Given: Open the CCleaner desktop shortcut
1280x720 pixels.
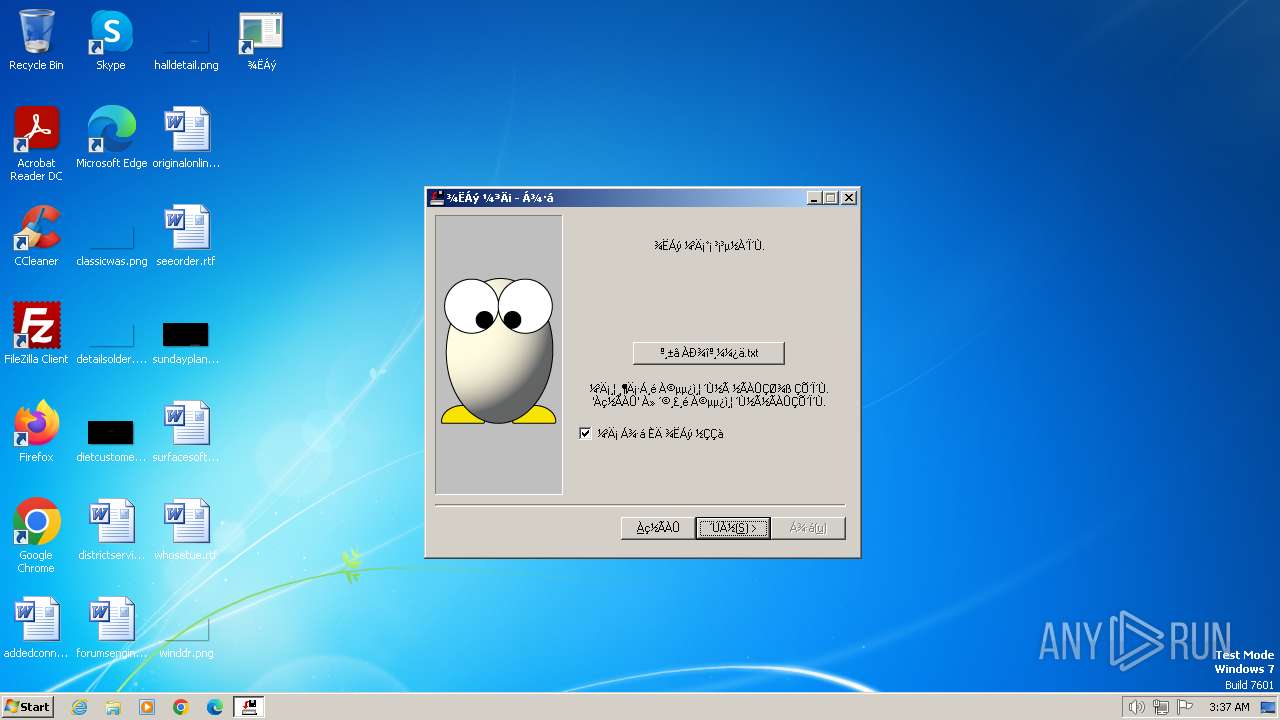Looking at the screenshot, I should coord(36,236).
